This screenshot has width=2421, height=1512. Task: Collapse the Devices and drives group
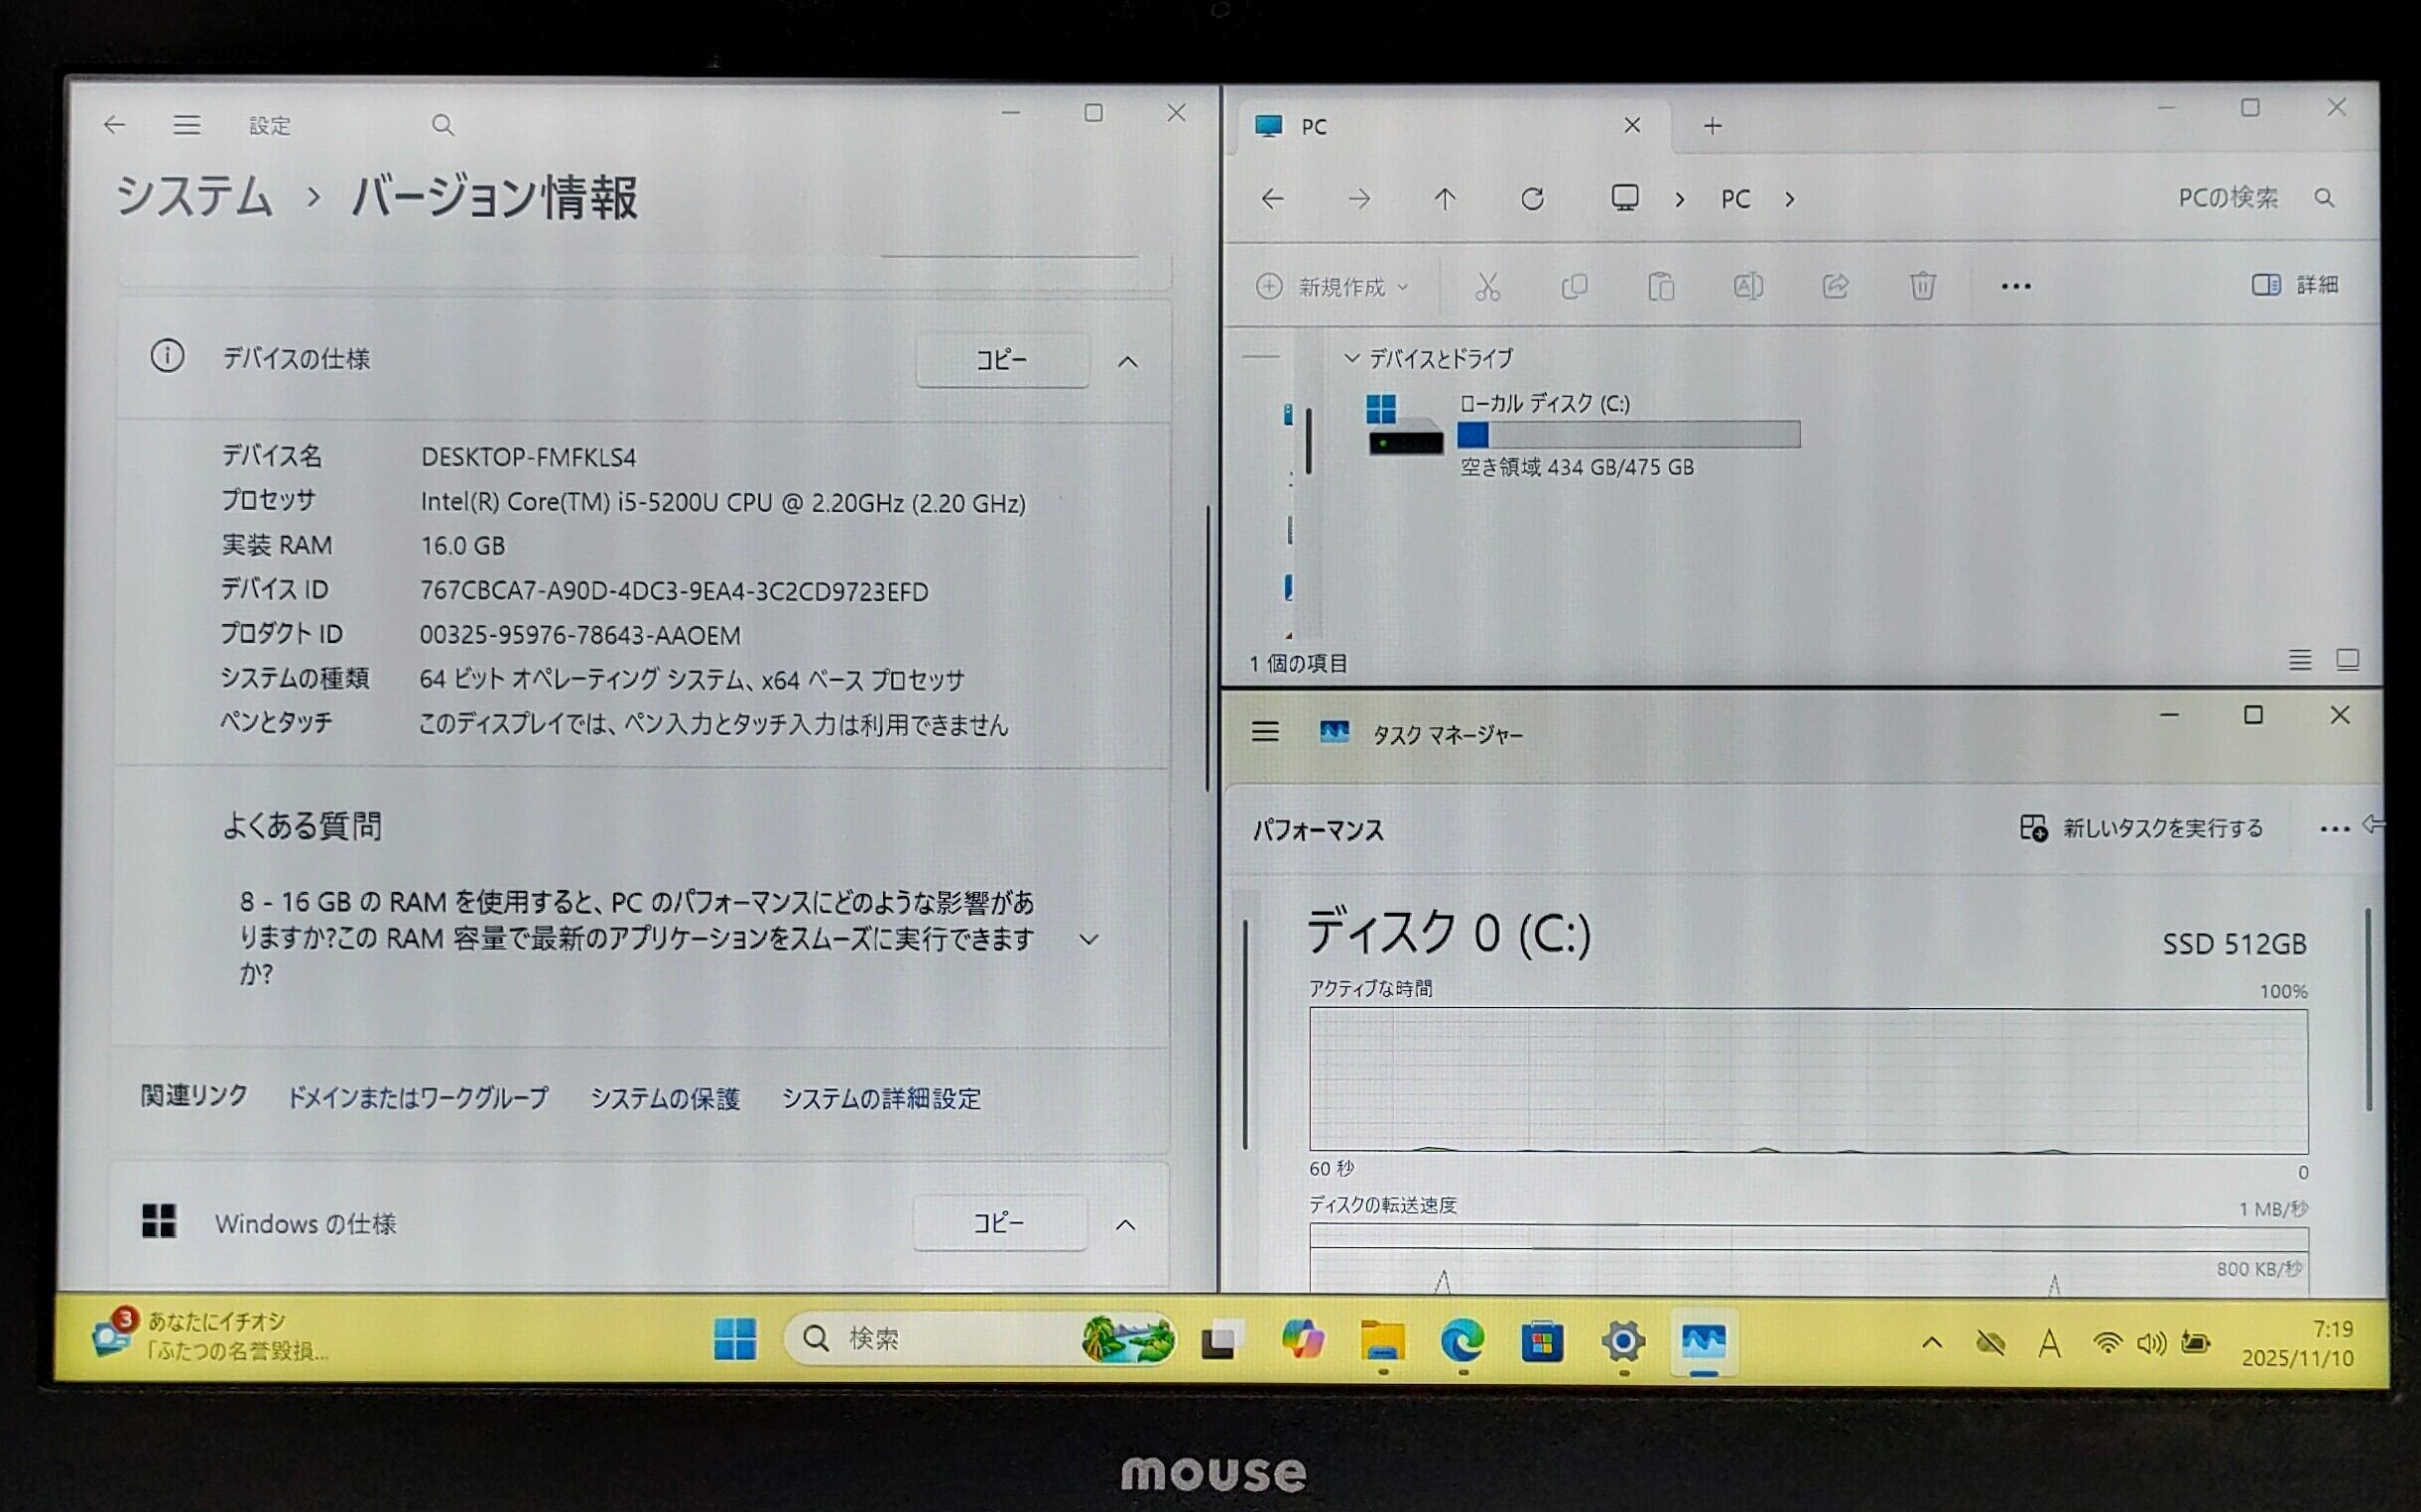pyautogui.click(x=1352, y=358)
